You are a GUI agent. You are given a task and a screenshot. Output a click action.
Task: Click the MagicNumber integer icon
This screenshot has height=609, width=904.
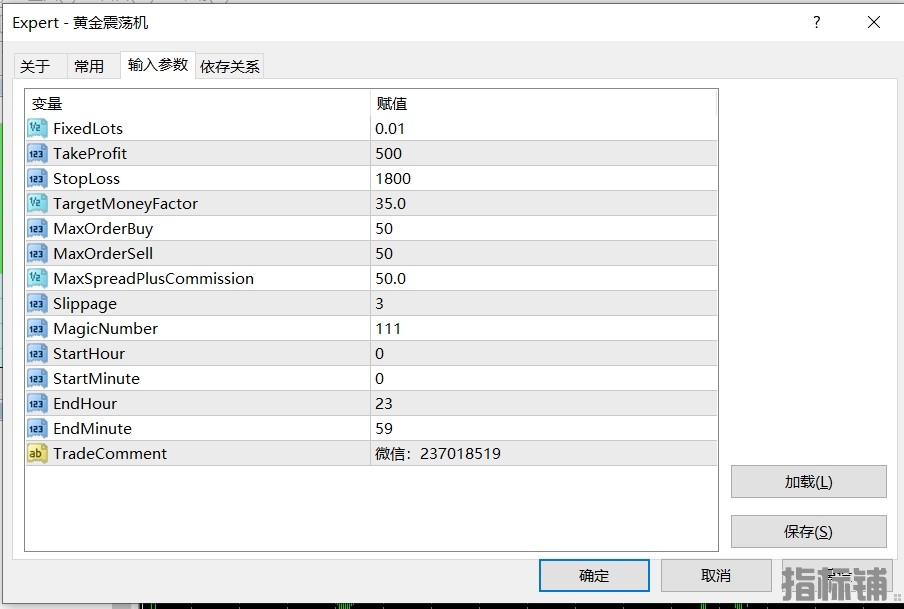coord(37,328)
